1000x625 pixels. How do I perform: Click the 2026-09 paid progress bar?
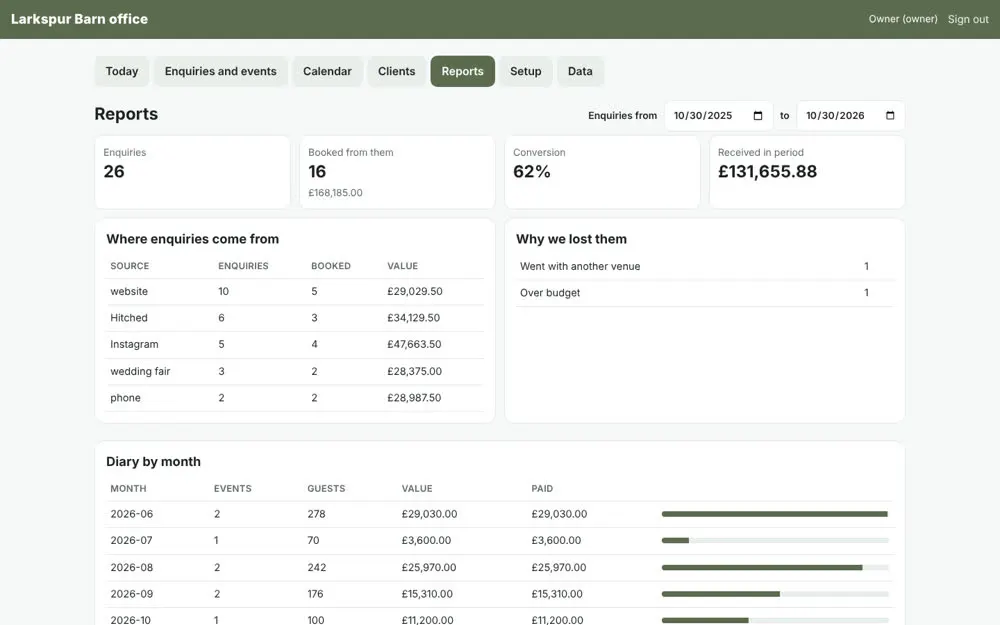775,594
